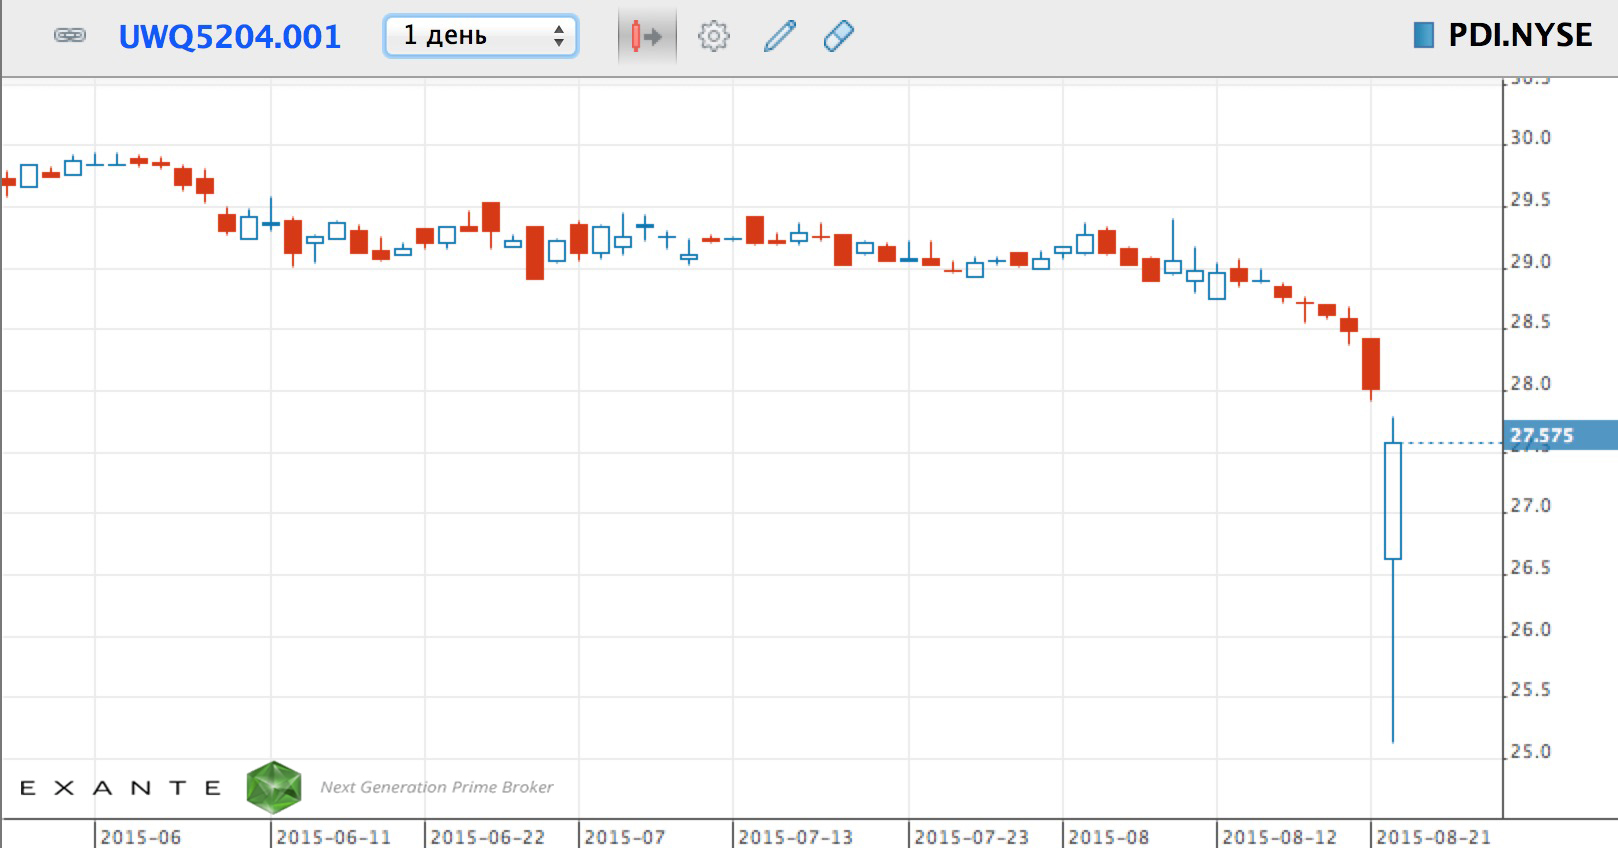Open the UWQ5204.001 account link
This screenshot has height=848, width=1618.
tap(229, 37)
